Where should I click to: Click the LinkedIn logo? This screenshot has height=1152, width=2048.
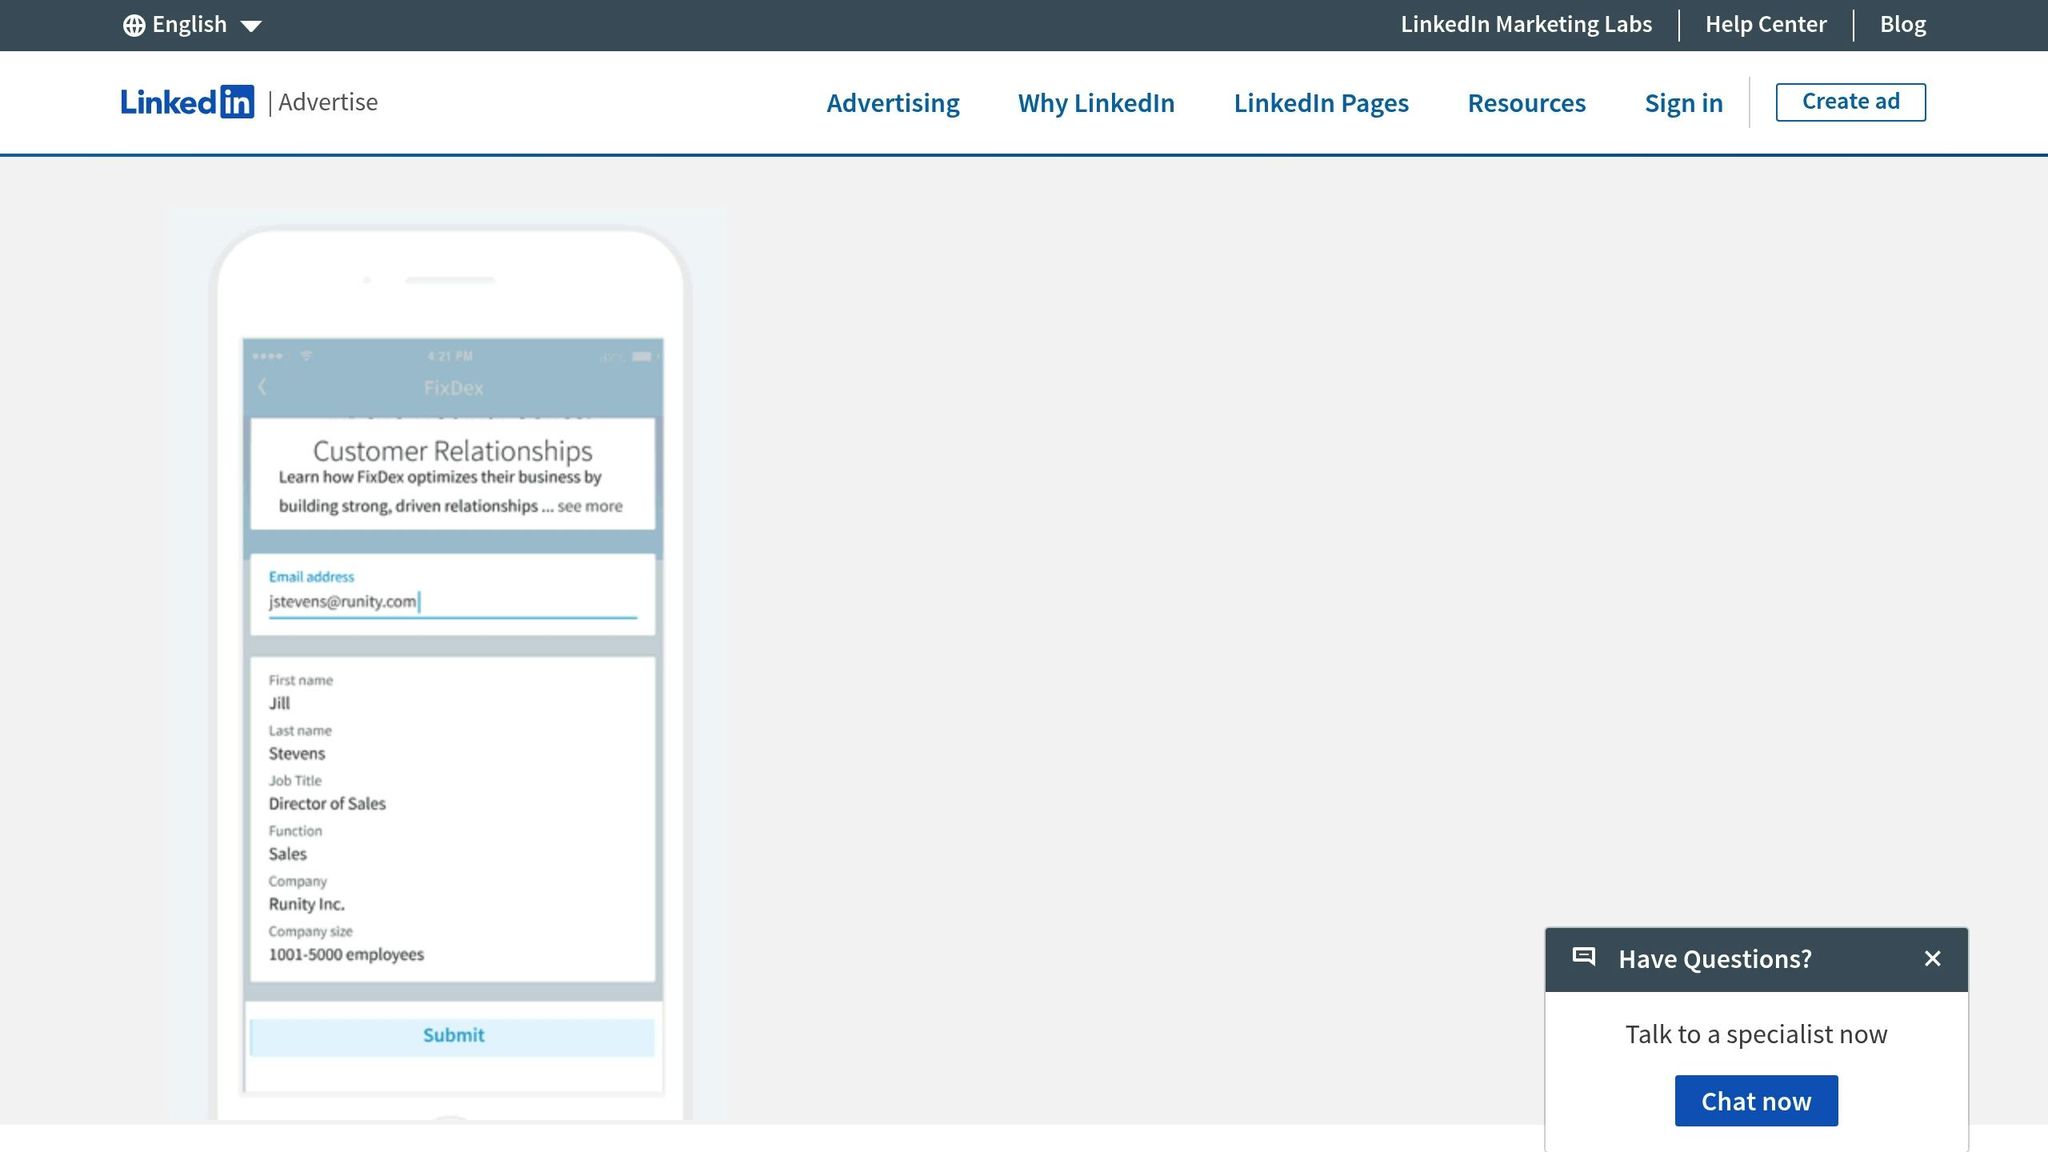pyautogui.click(x=187, y=102)
